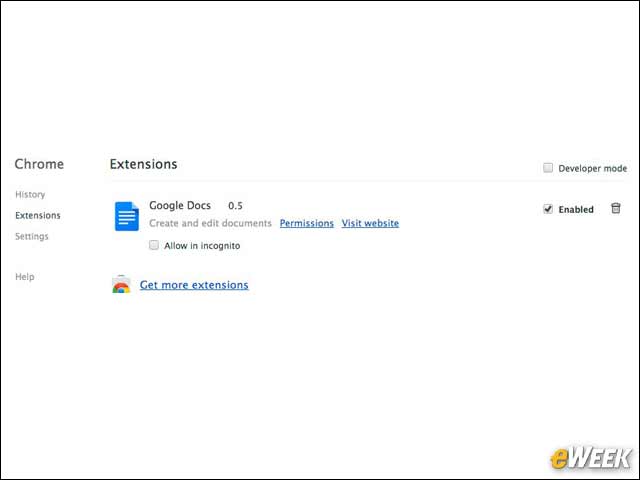This screenshot has height=480, width=640.
Task: Open Help in the Chrome sidebar
Action: point(24,277)
